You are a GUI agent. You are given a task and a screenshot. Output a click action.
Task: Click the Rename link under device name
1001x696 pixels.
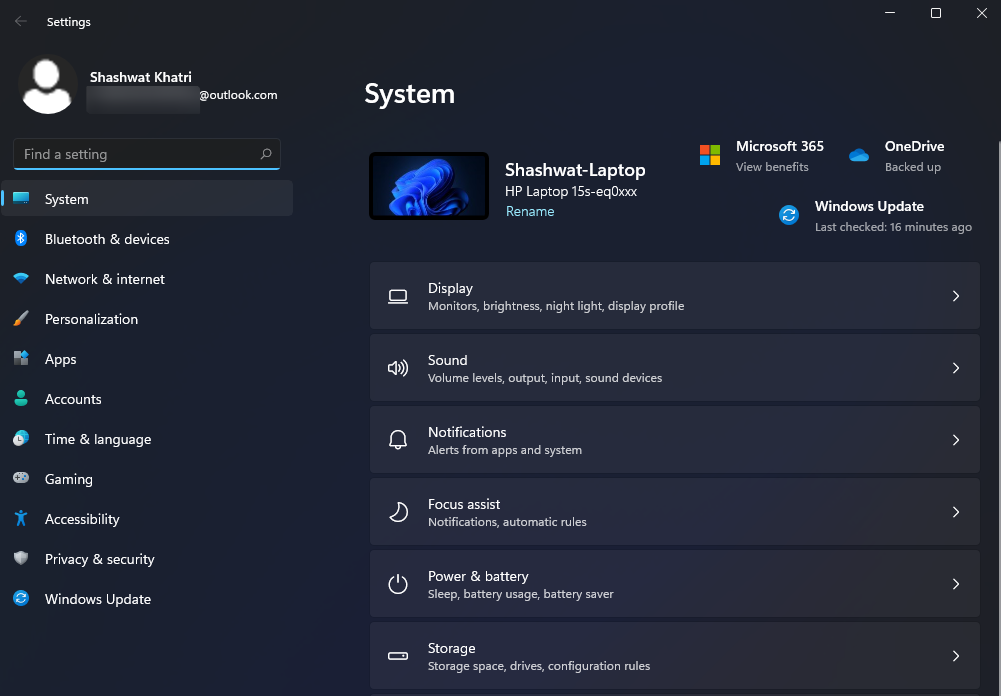530,211
